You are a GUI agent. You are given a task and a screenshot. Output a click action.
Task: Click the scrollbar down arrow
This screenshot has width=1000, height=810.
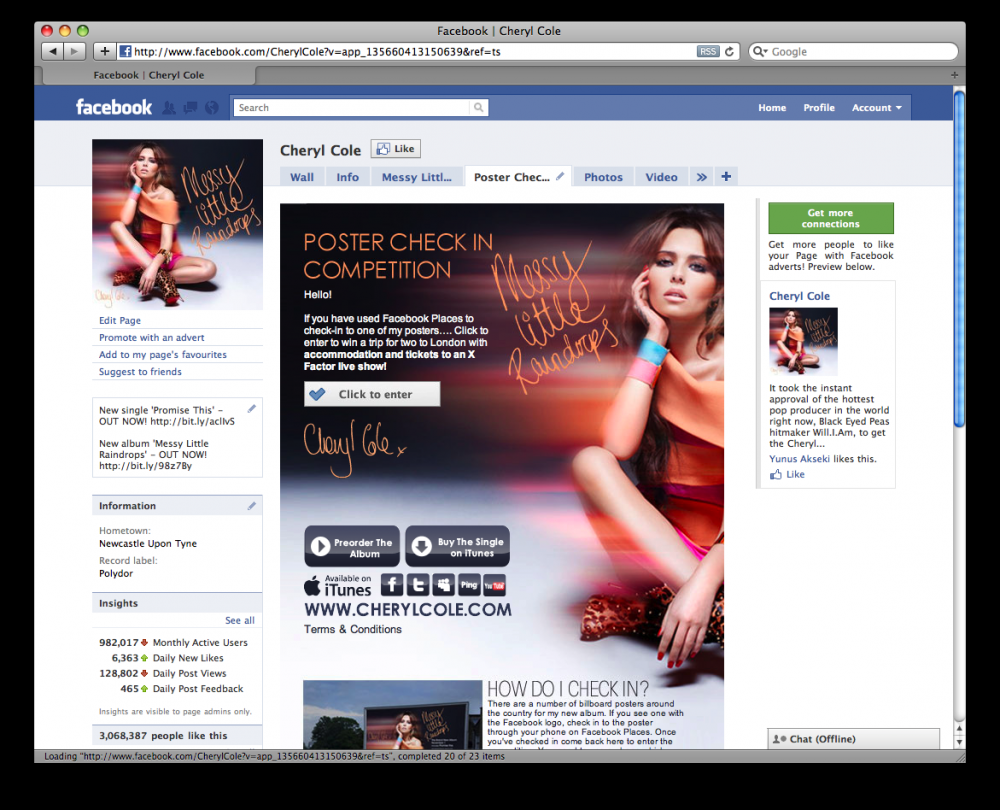coord(959,742)
